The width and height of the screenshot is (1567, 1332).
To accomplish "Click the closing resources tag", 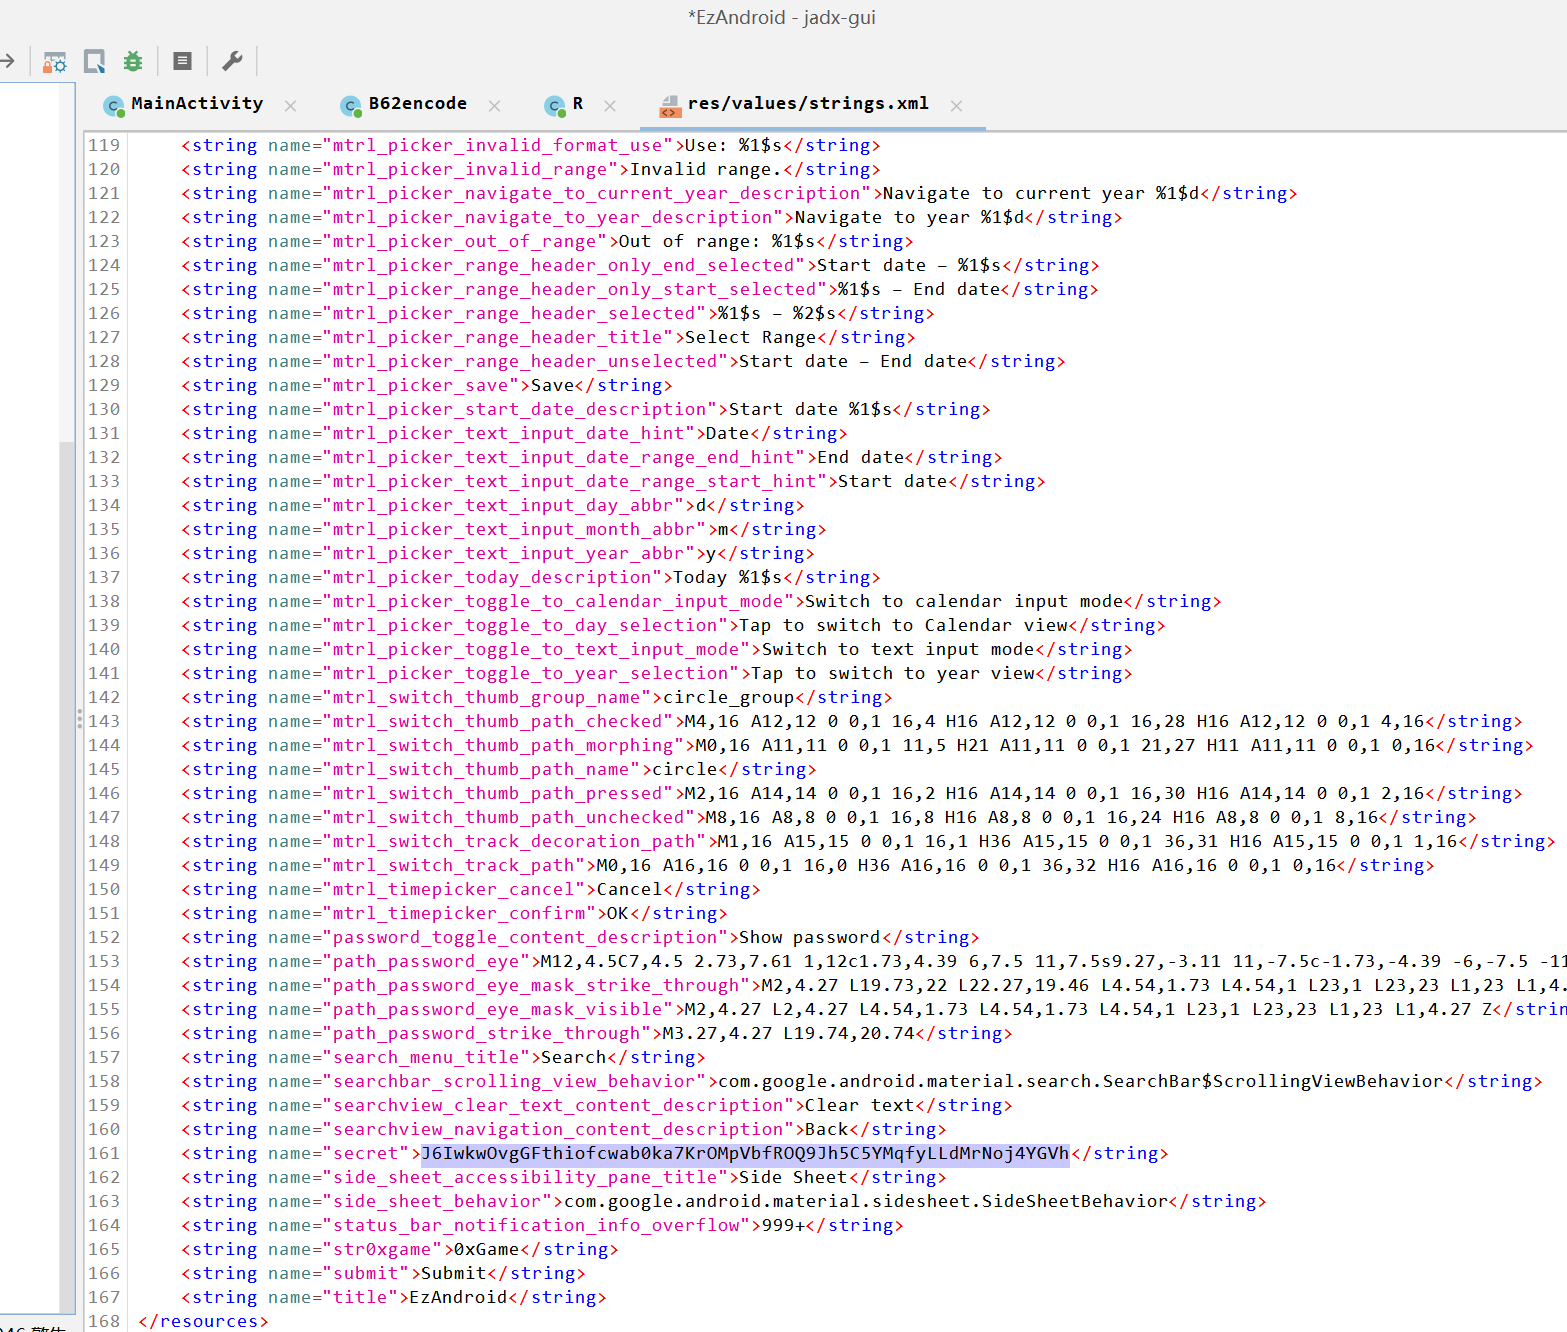I will click(203, 1321).
